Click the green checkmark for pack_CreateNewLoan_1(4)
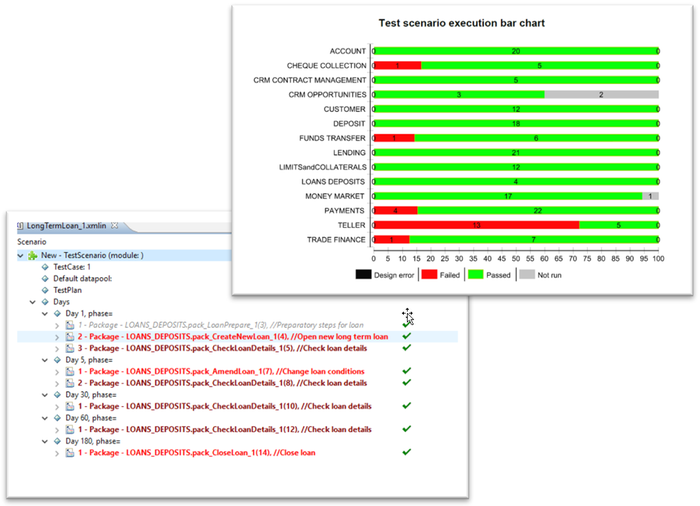The height and width of the screenshot is (506, 700). pos(406,336)
